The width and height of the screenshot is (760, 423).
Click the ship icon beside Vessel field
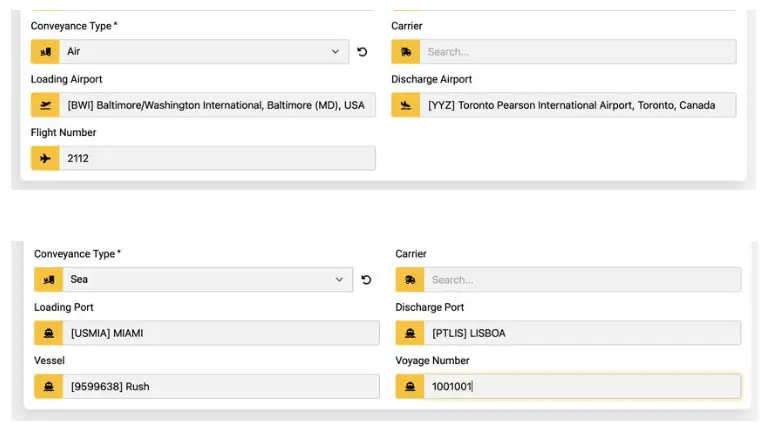(x=48, y=386)
